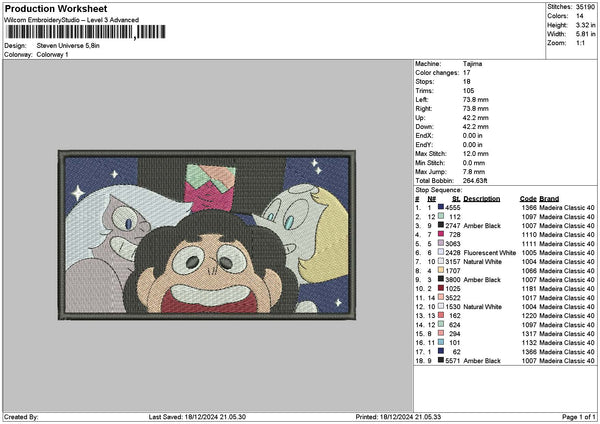Select the EndX value 0.00 in

coord(473,135)
